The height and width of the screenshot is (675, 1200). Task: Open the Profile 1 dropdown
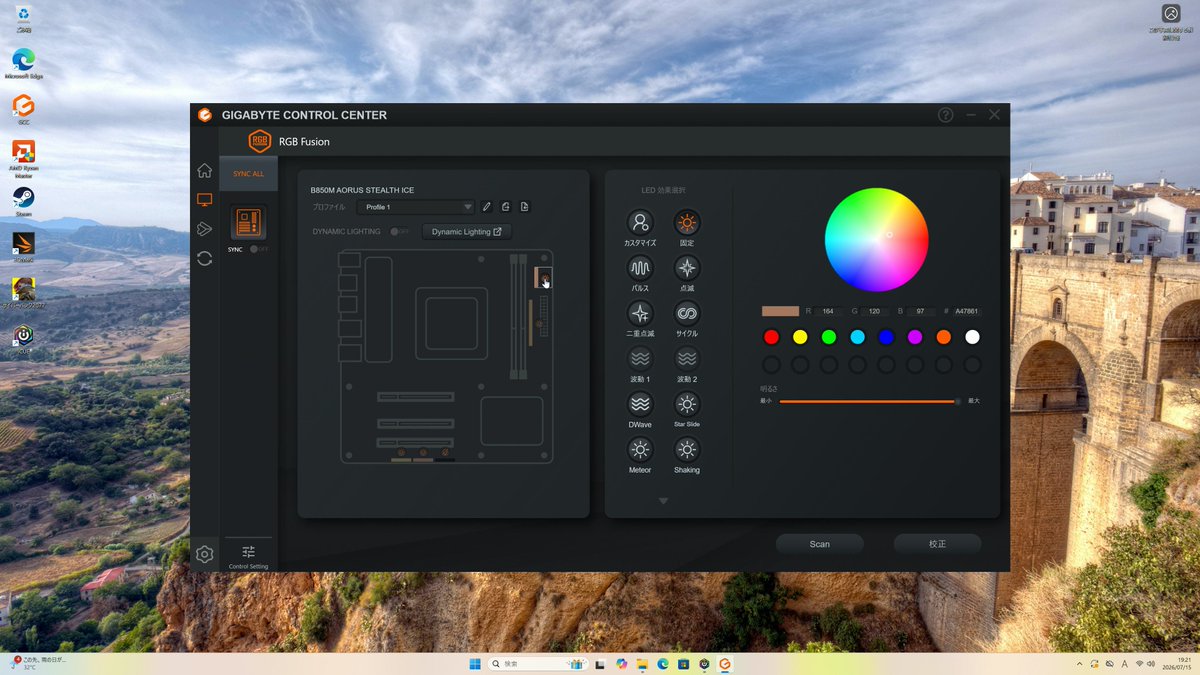(x=415, y=207)
